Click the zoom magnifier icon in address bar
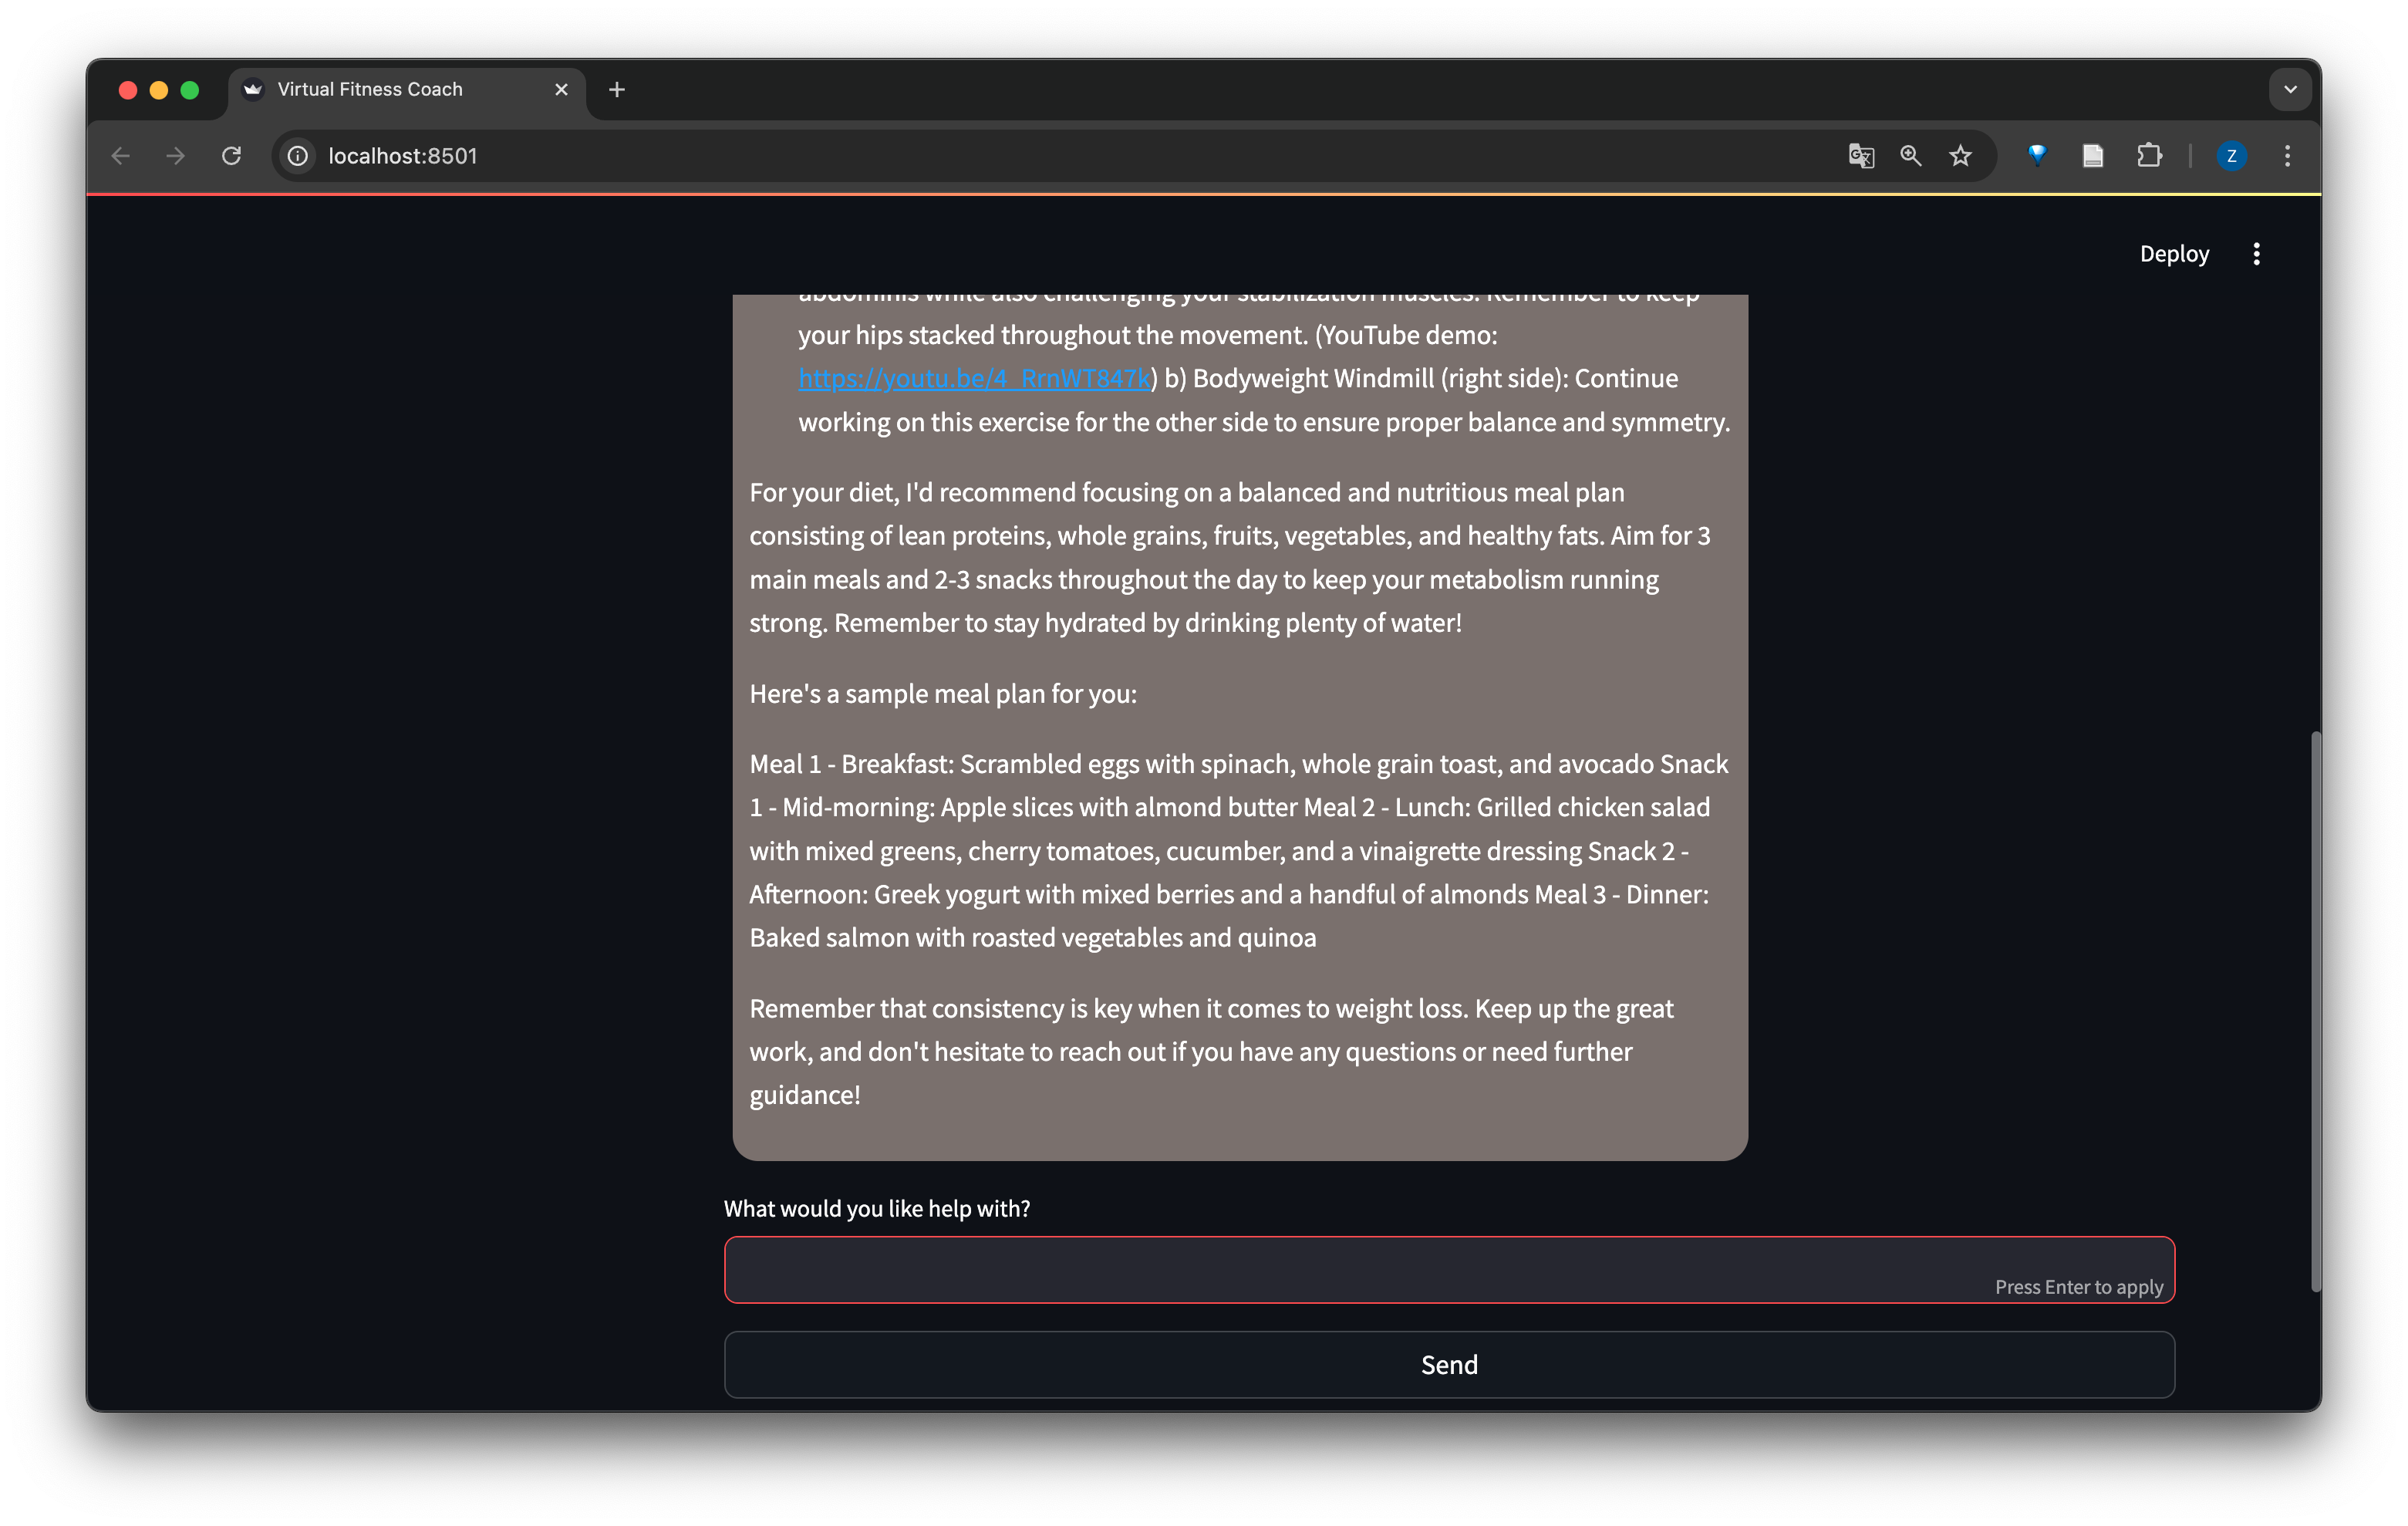2408x1526 pixels. 1910,156
